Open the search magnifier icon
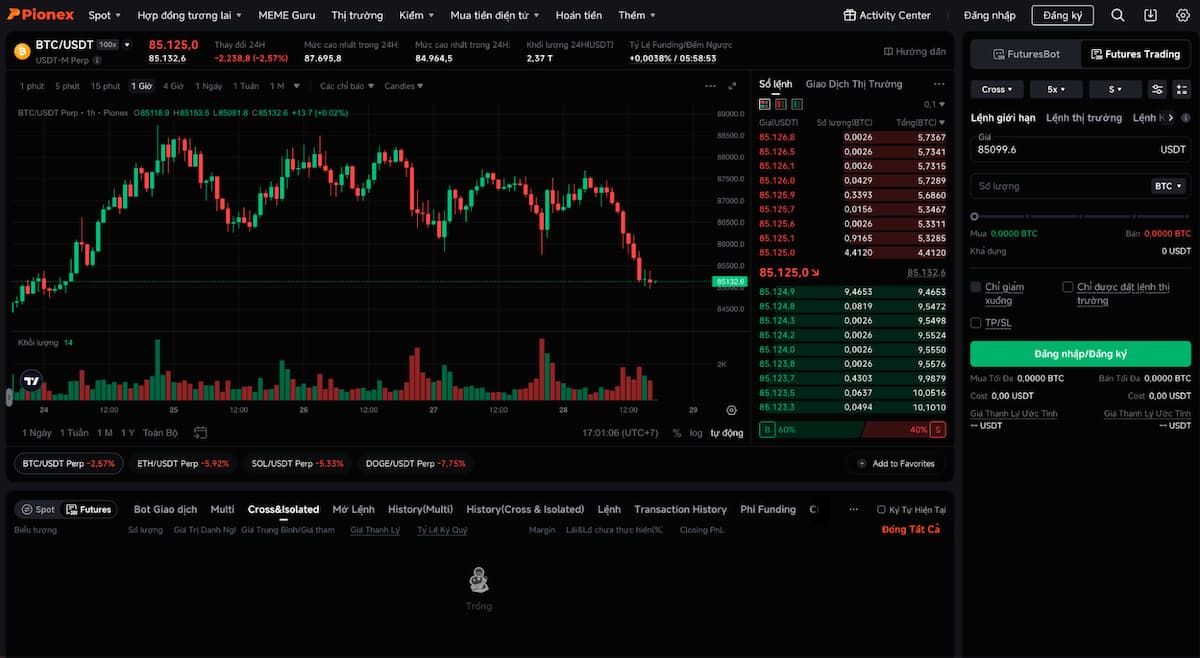The width and height of the screenshot is (1200, 658). point(1118,15)
